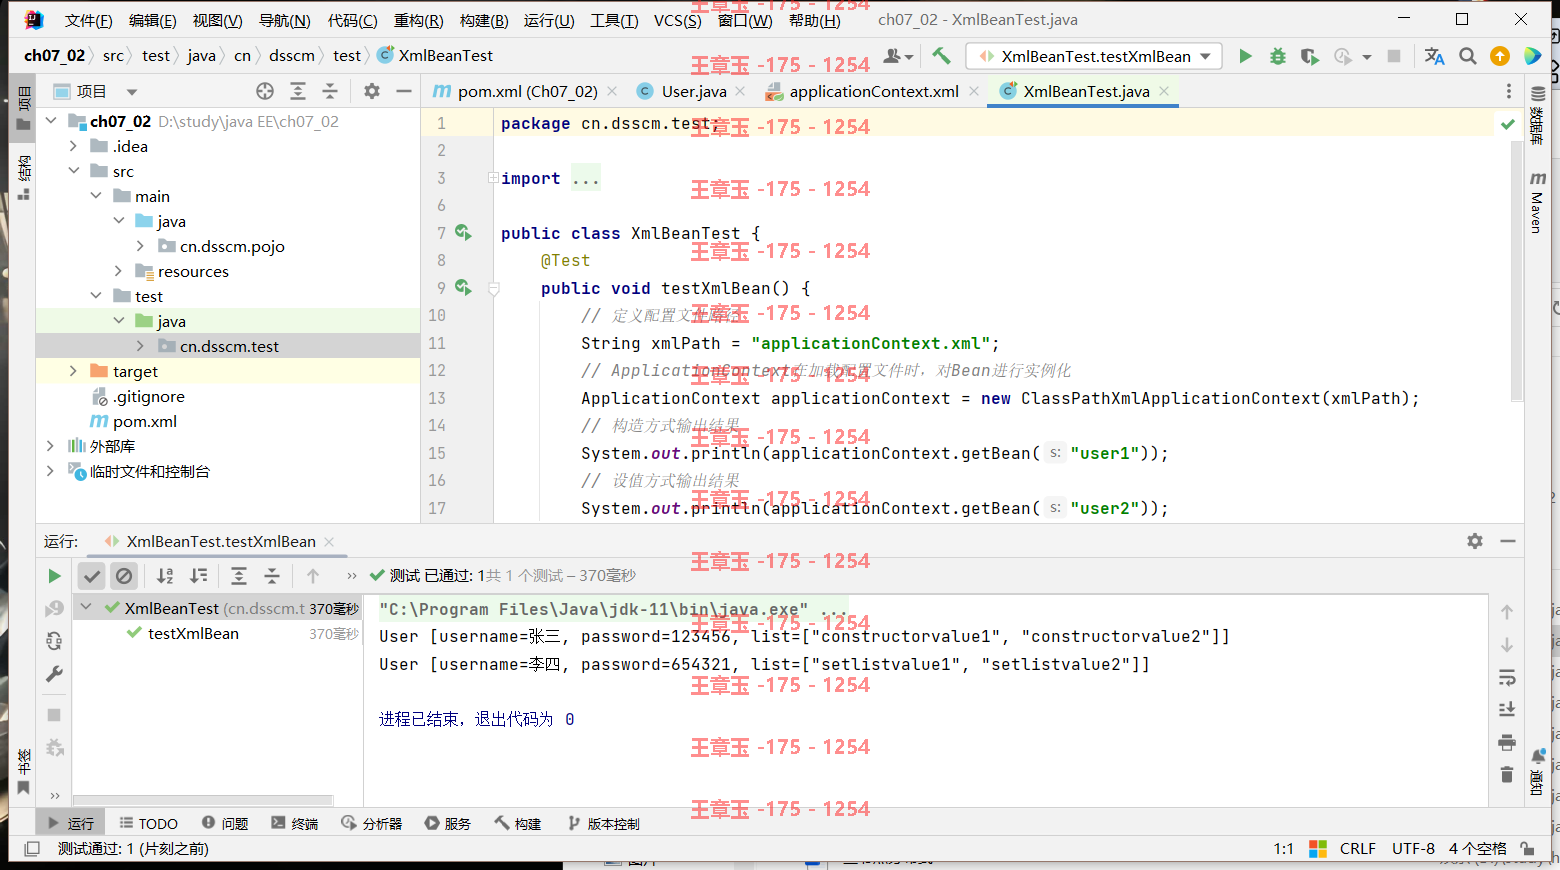Screen dimensions: 1560x870
Task: Rerun failed tests icon in run panel
Action: (x=54, y=609)
